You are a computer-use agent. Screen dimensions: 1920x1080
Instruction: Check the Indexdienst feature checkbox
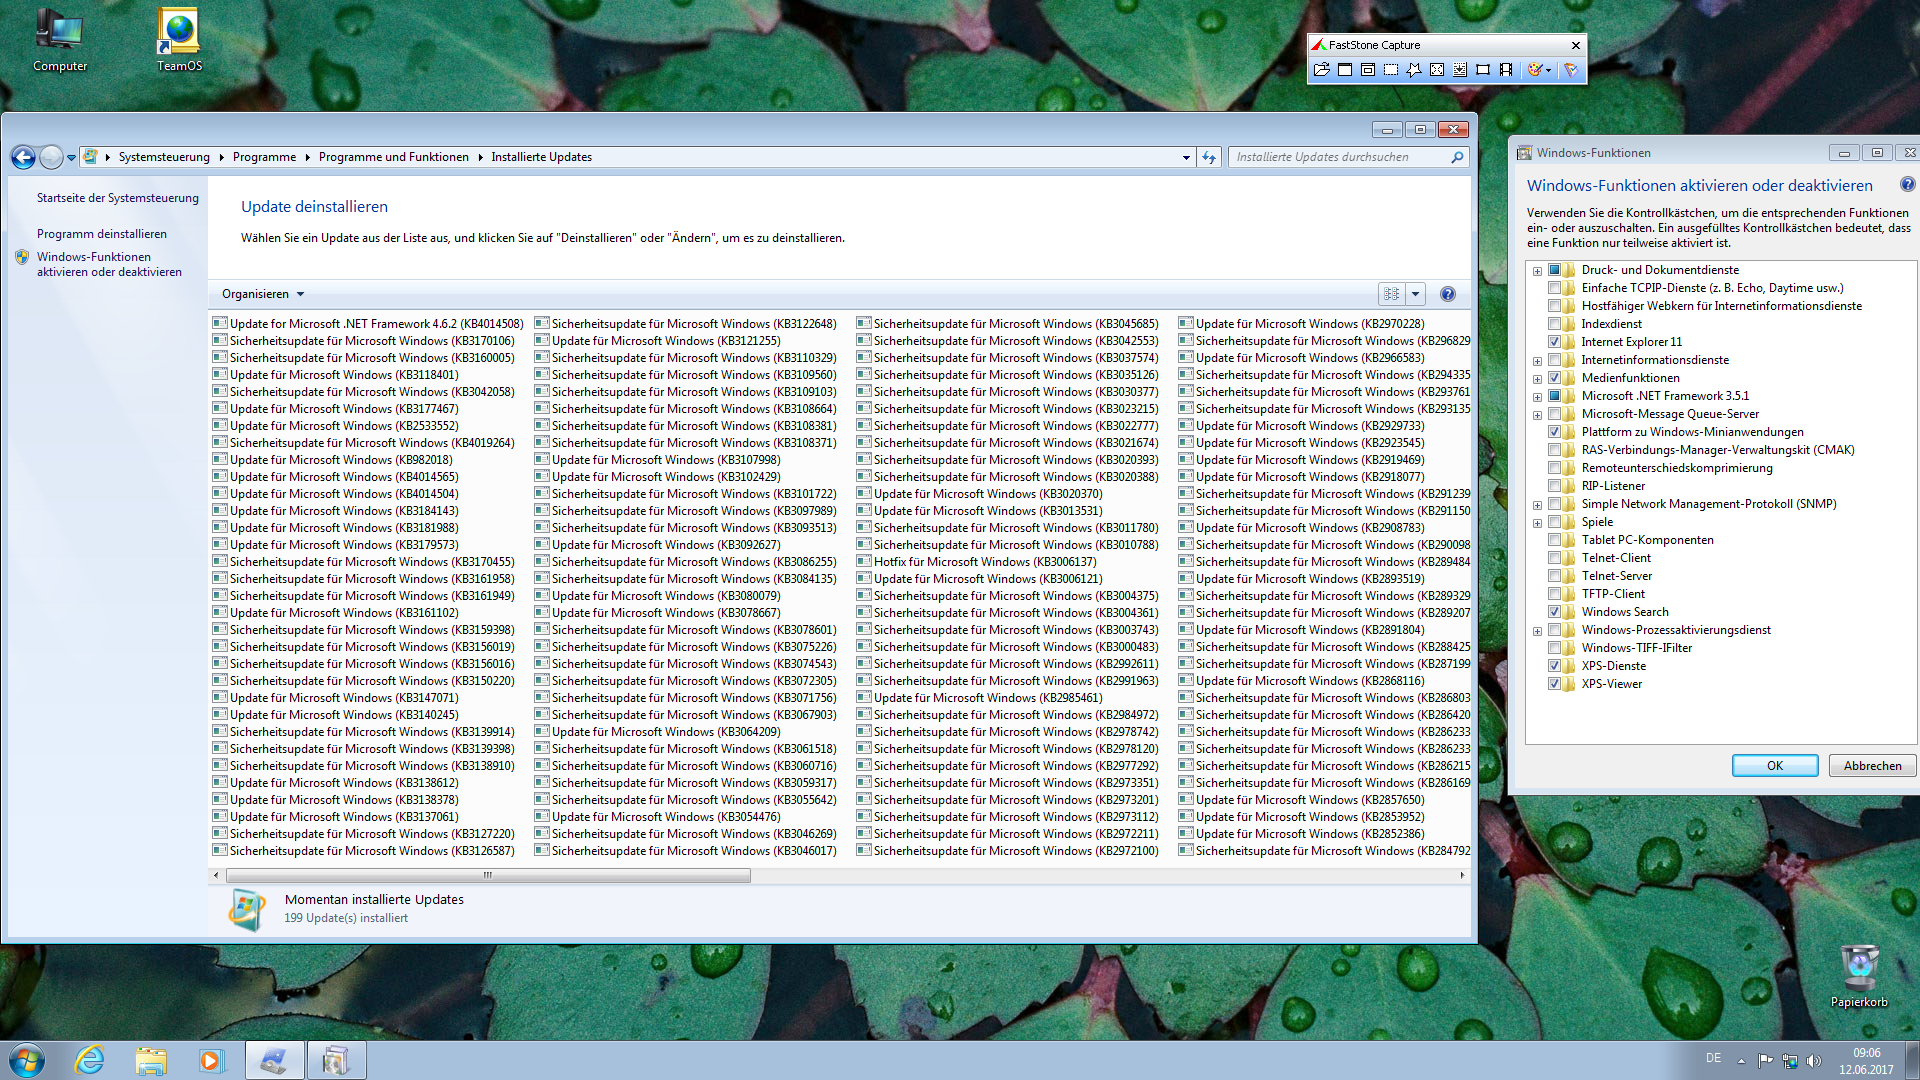coord(1554,324)
